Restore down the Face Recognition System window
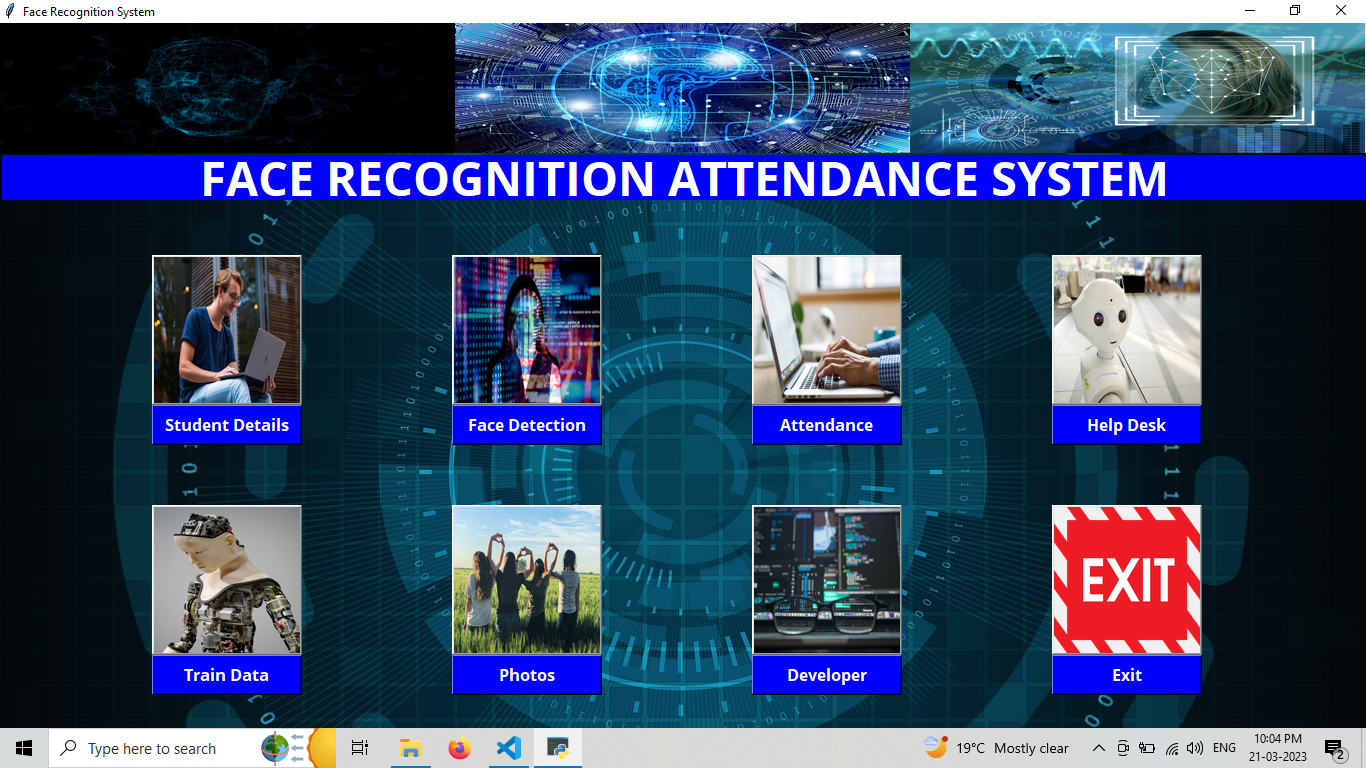The width and height of the screenshot is (1366, 768). [x=1296, y=11]
